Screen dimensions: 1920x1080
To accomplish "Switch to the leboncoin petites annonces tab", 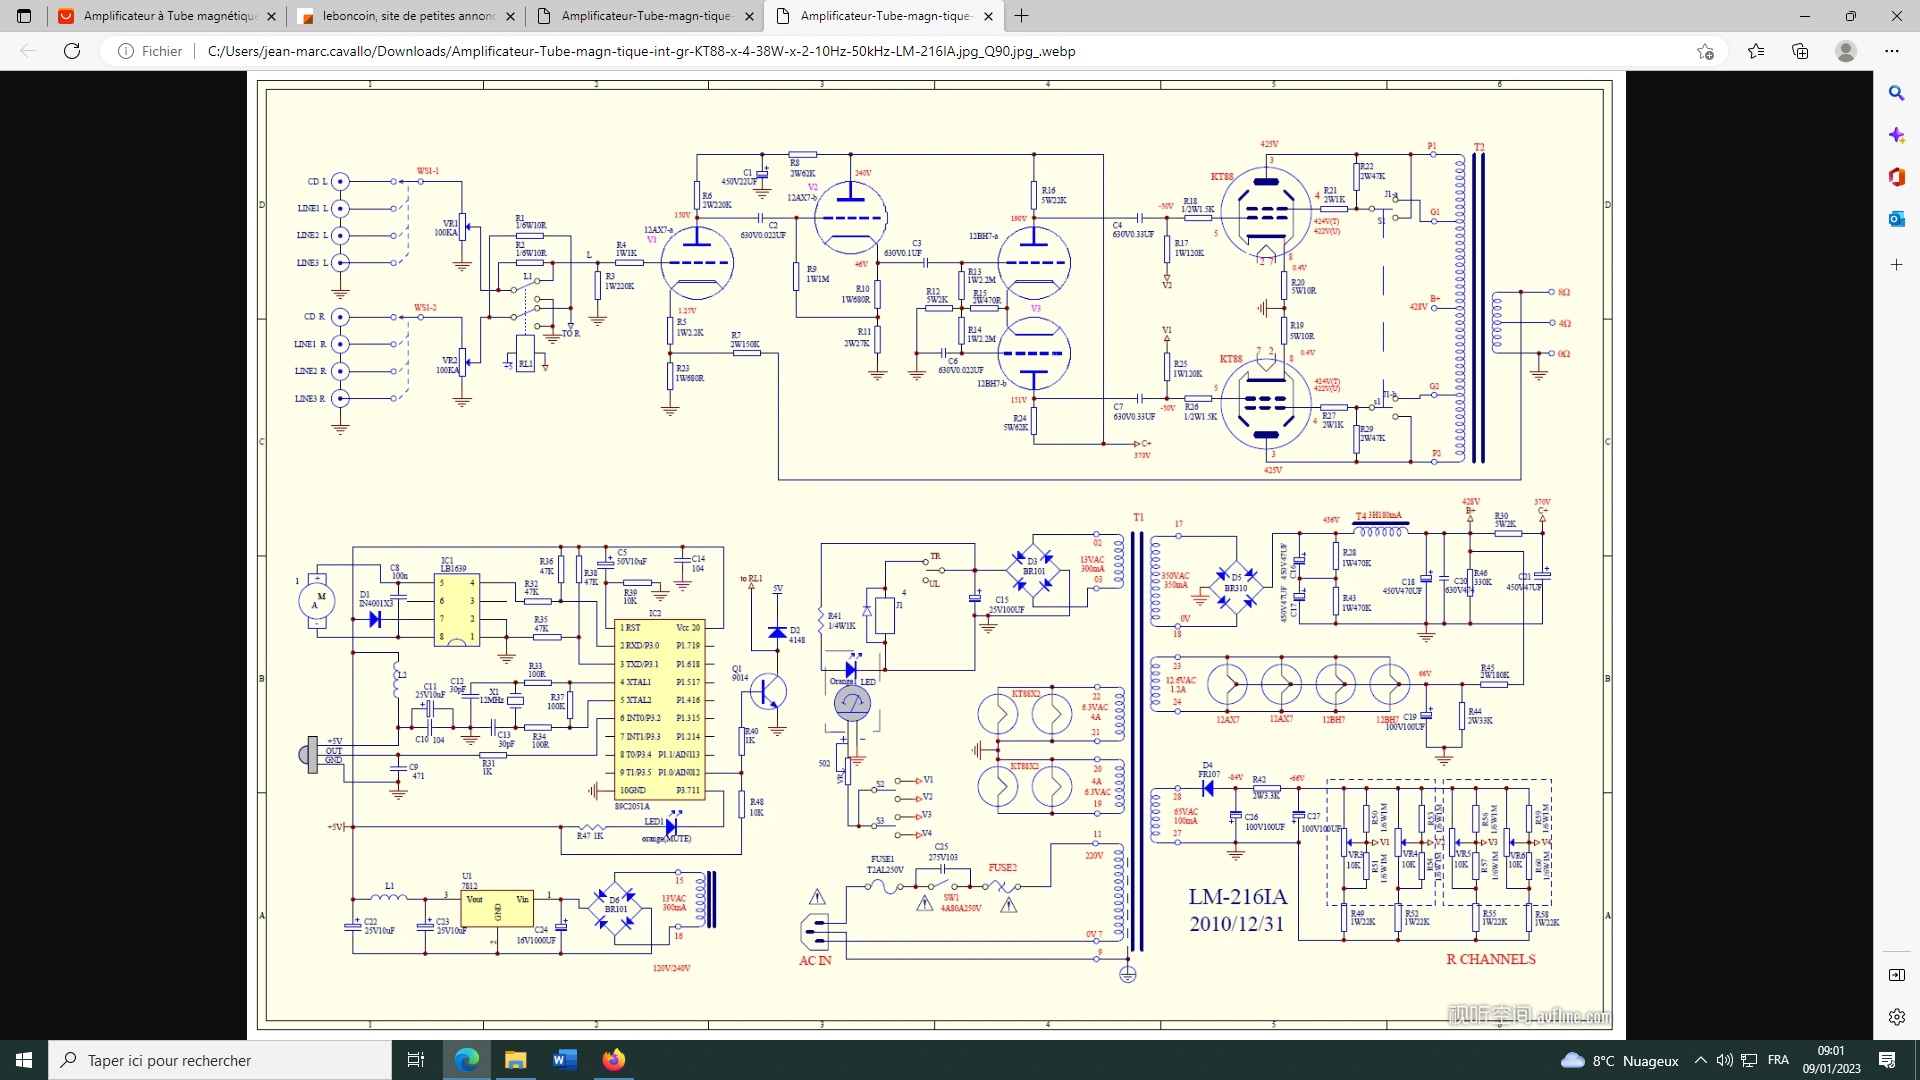I will click(x=406, y=16).
